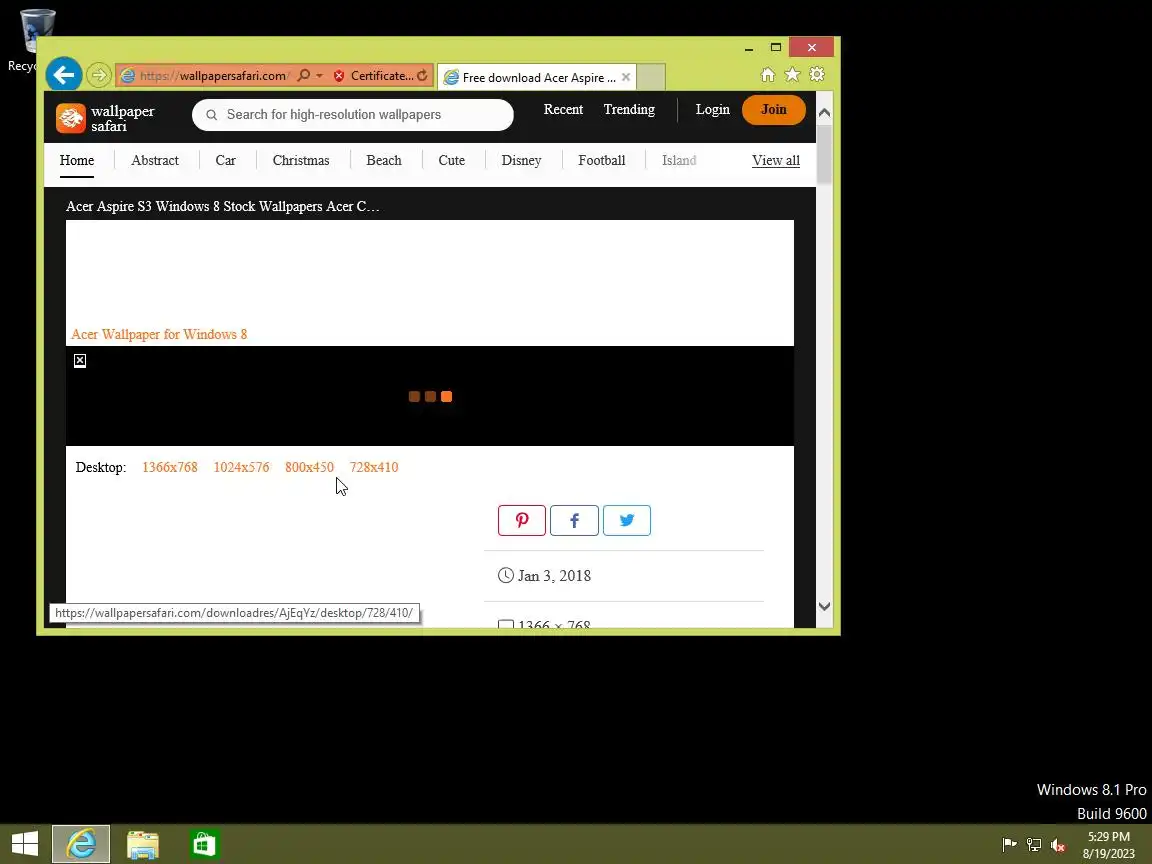Click the Login link
Screen dimensions: 1152x864
click(713, 109)
